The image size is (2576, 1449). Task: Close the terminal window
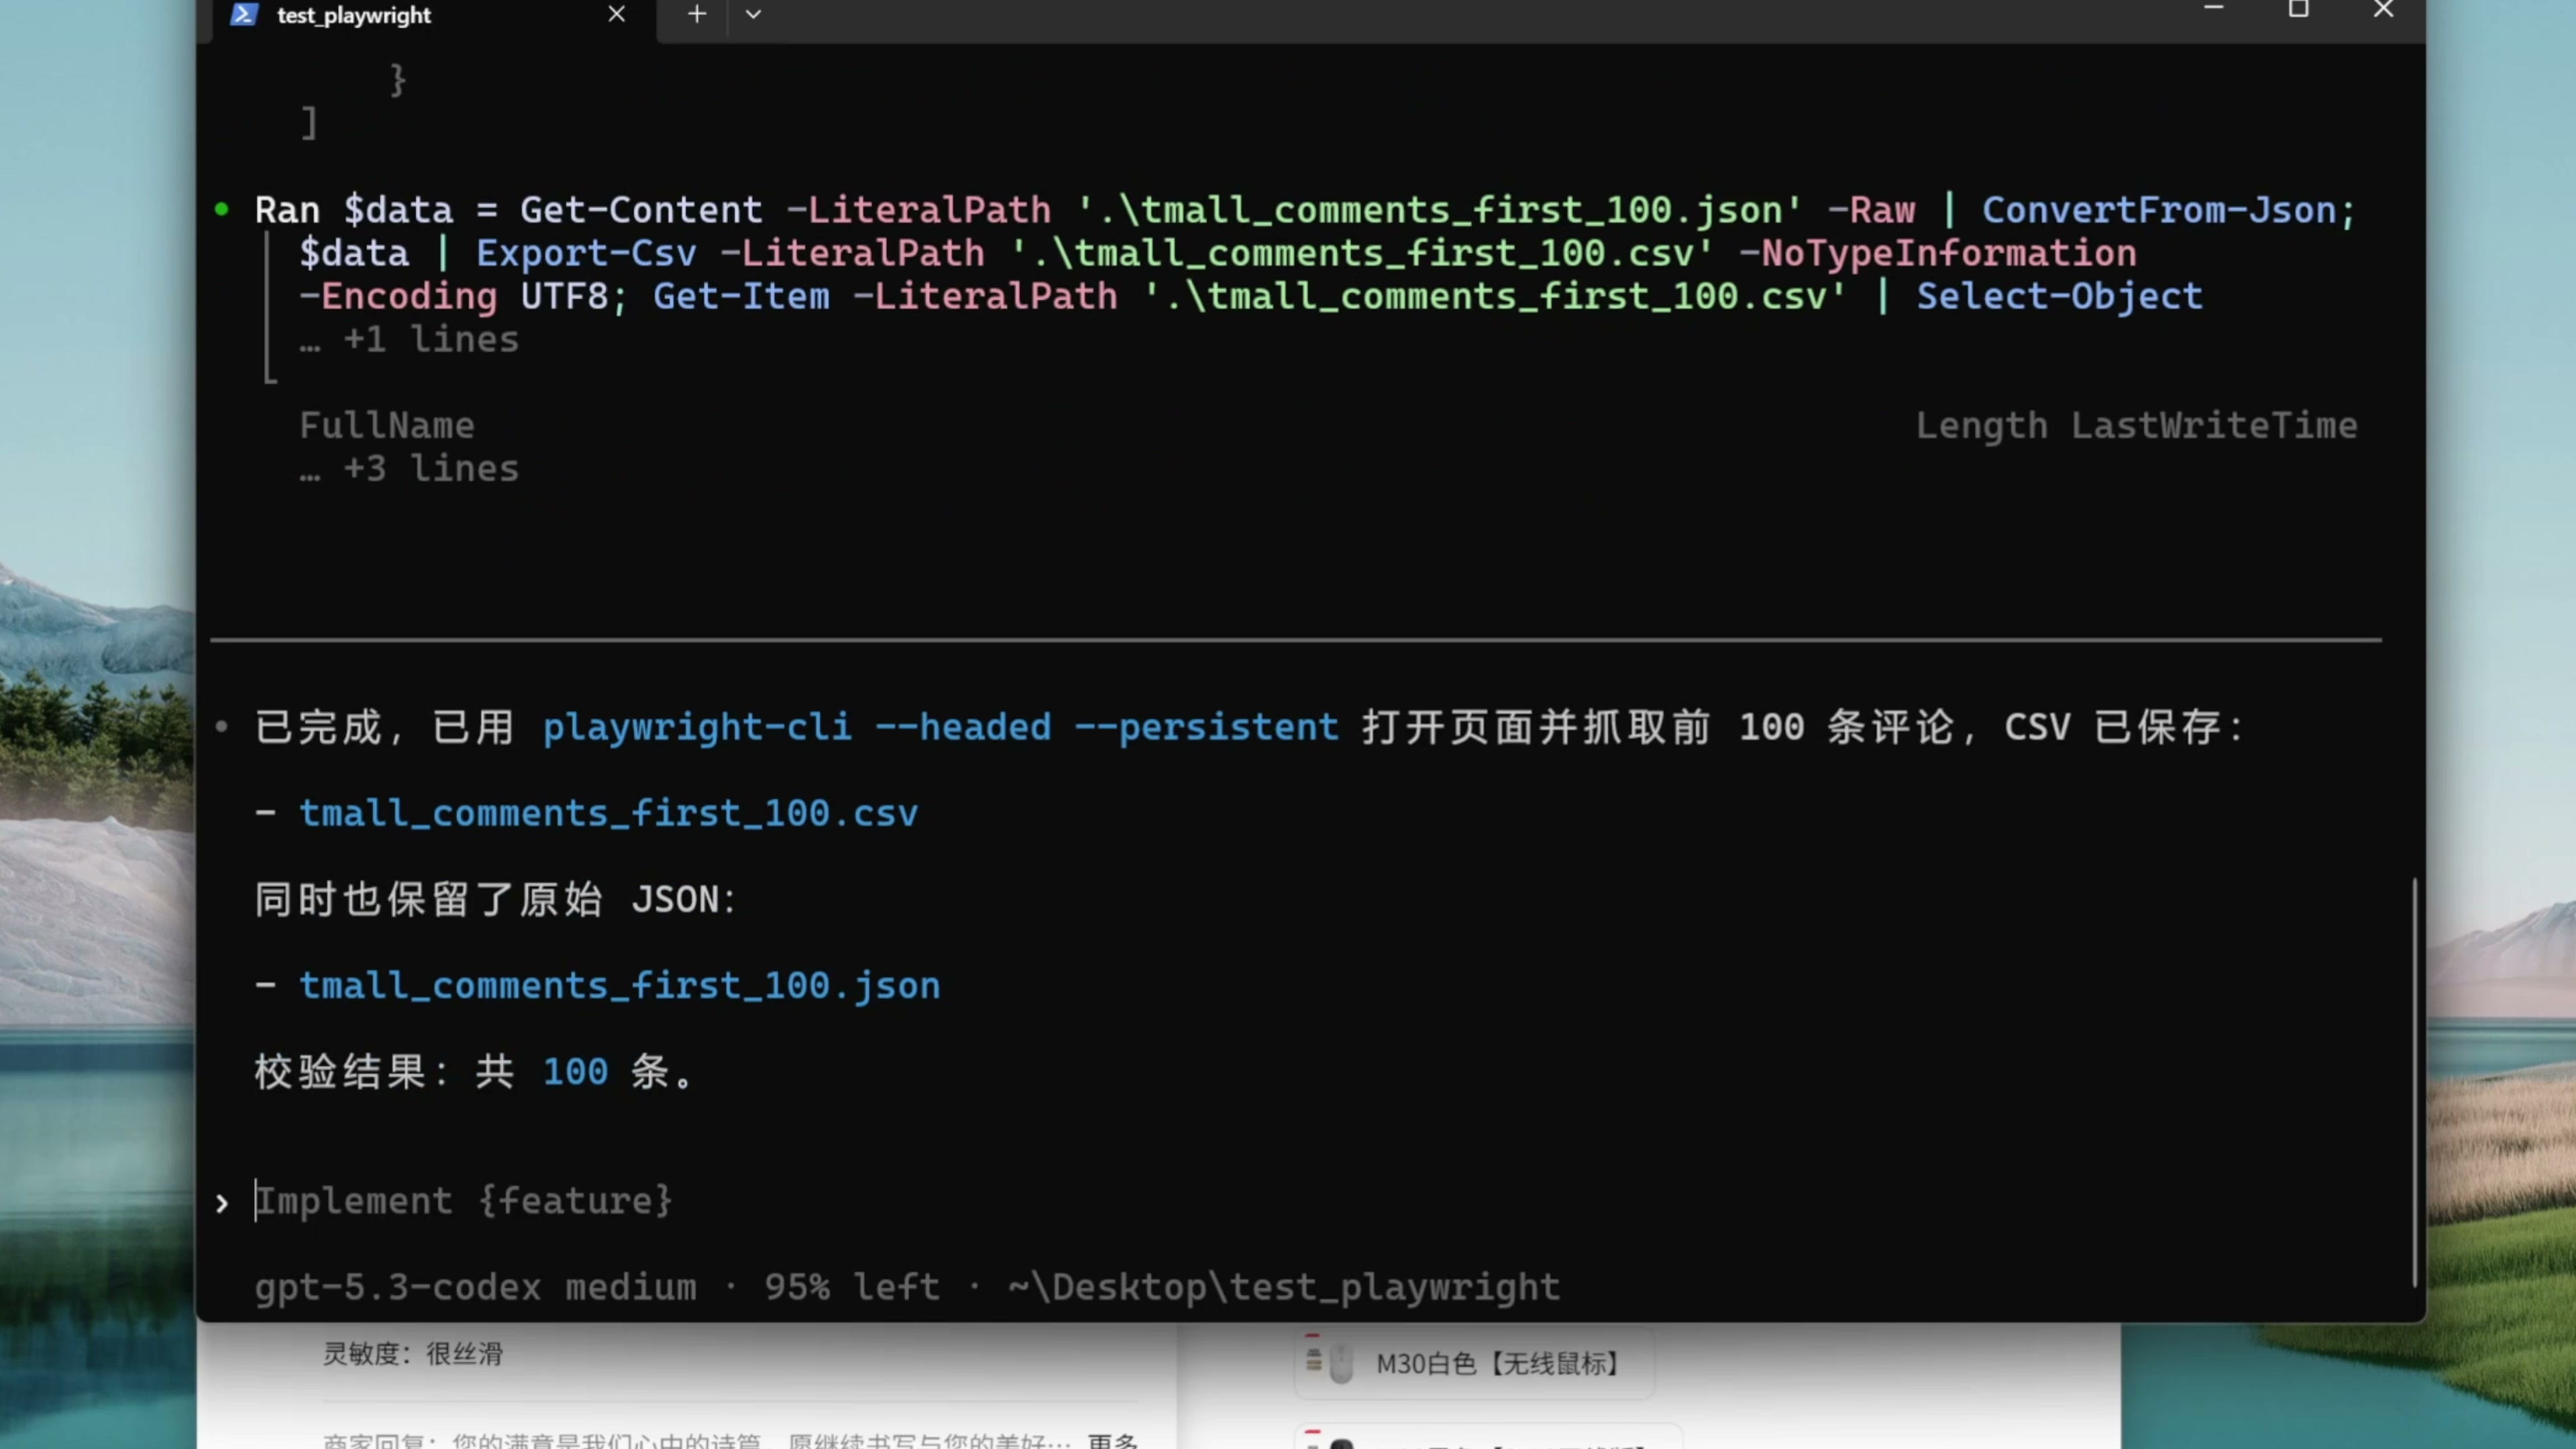[x=2383, y=9]
